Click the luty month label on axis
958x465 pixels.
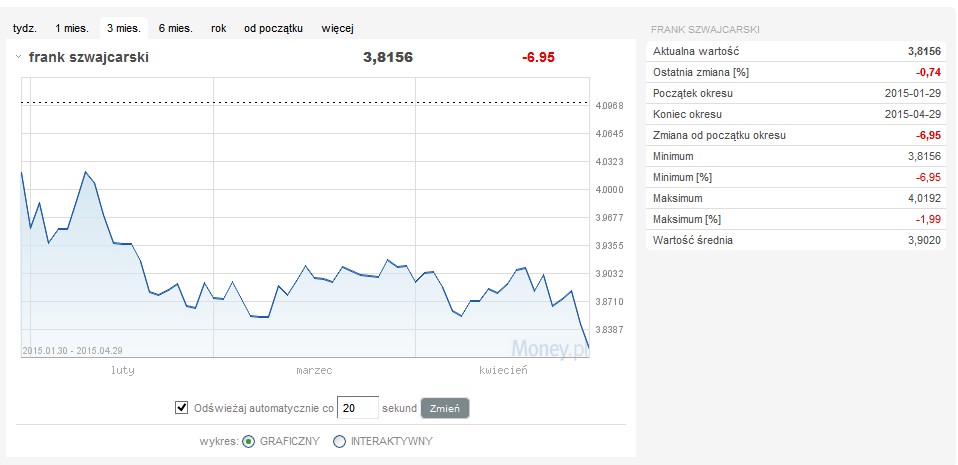click(122, 370)
